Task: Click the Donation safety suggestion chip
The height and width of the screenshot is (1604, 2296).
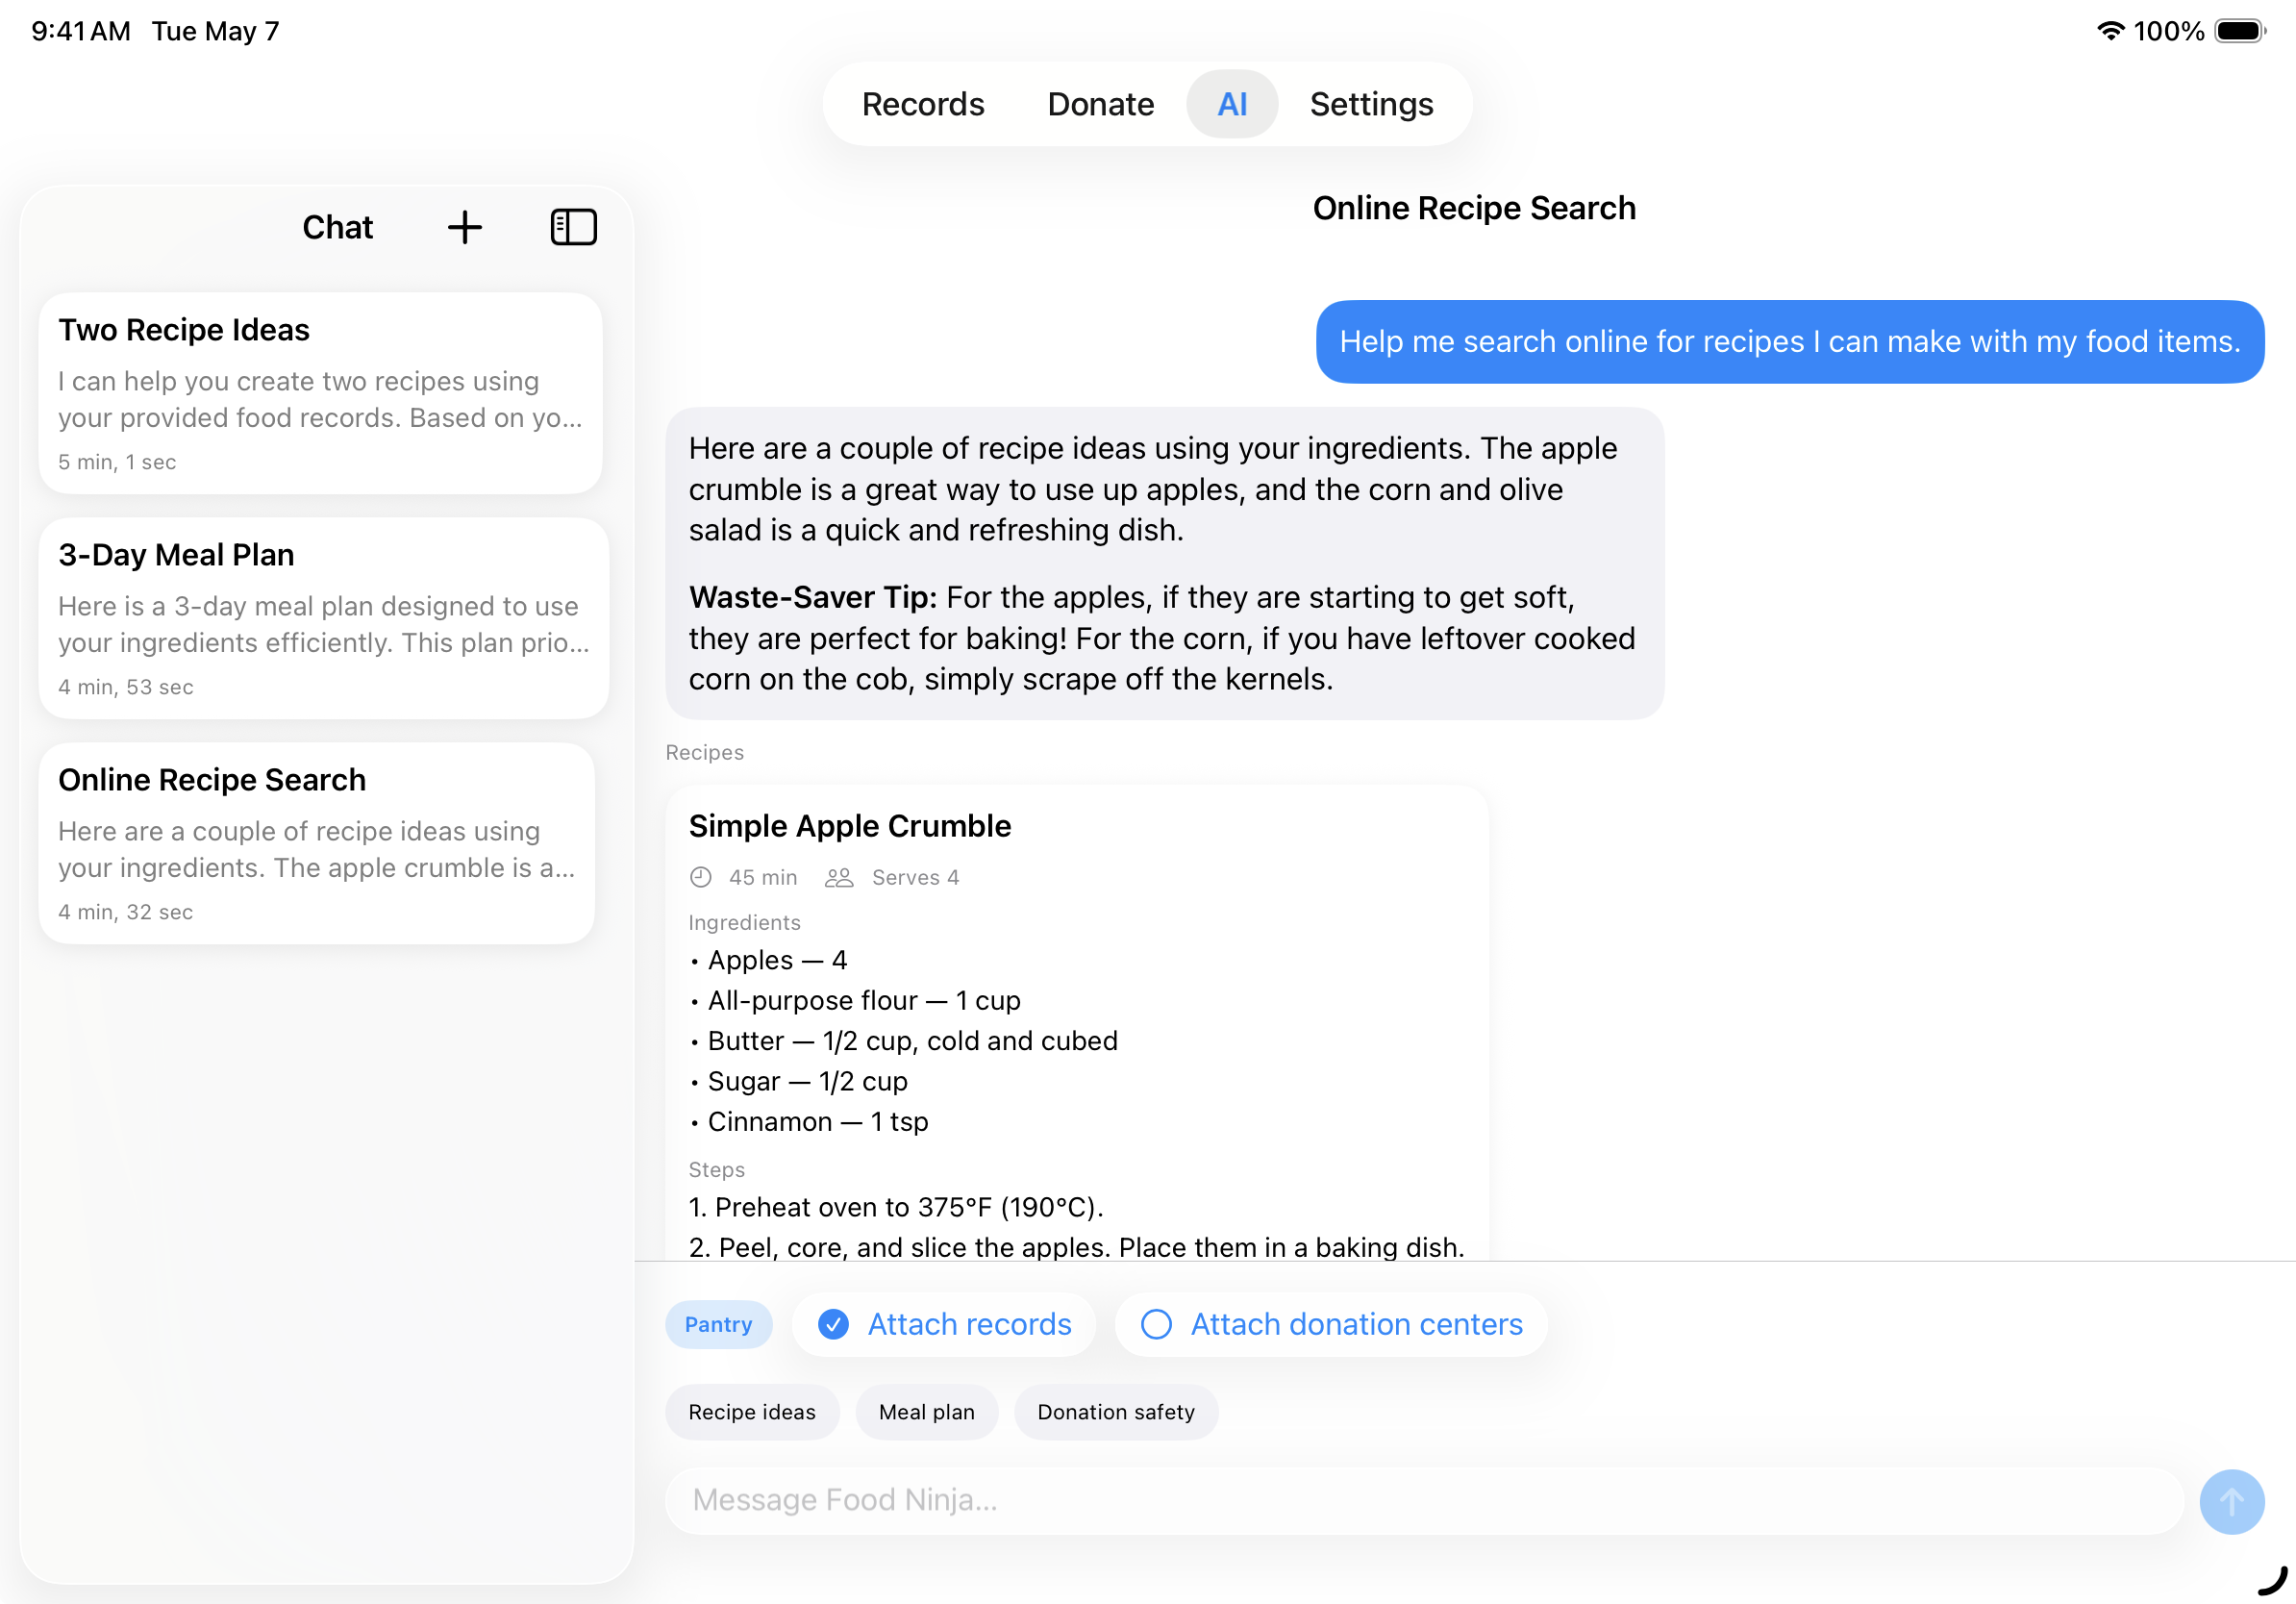Action: point(1116,1412)
